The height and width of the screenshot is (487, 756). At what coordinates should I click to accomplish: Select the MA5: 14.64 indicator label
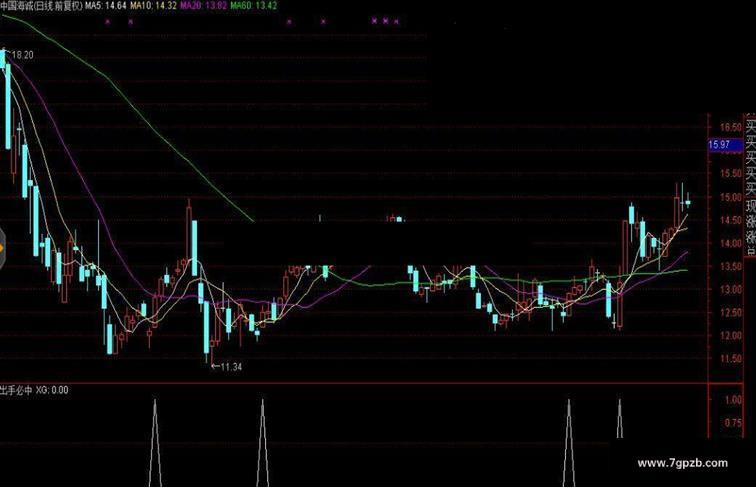pyautogui.click(x=106, y=6)
